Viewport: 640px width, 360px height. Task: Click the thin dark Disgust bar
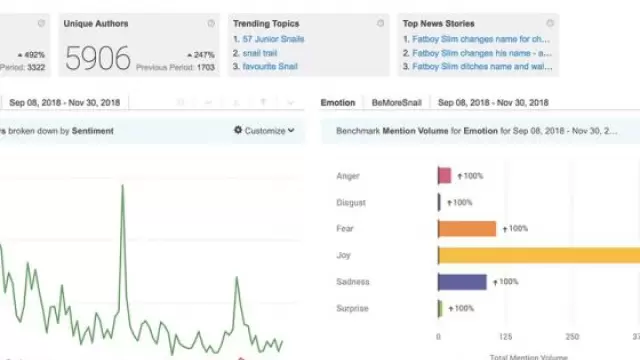(x=439, y=202)
